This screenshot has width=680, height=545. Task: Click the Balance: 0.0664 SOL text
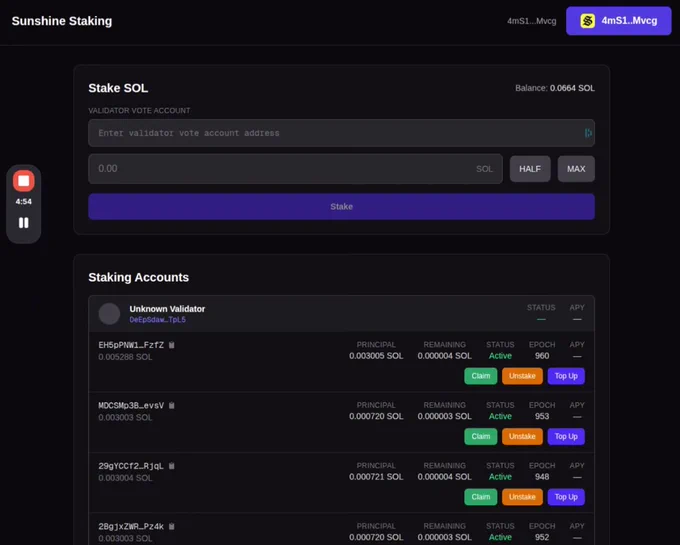point(555,88)
